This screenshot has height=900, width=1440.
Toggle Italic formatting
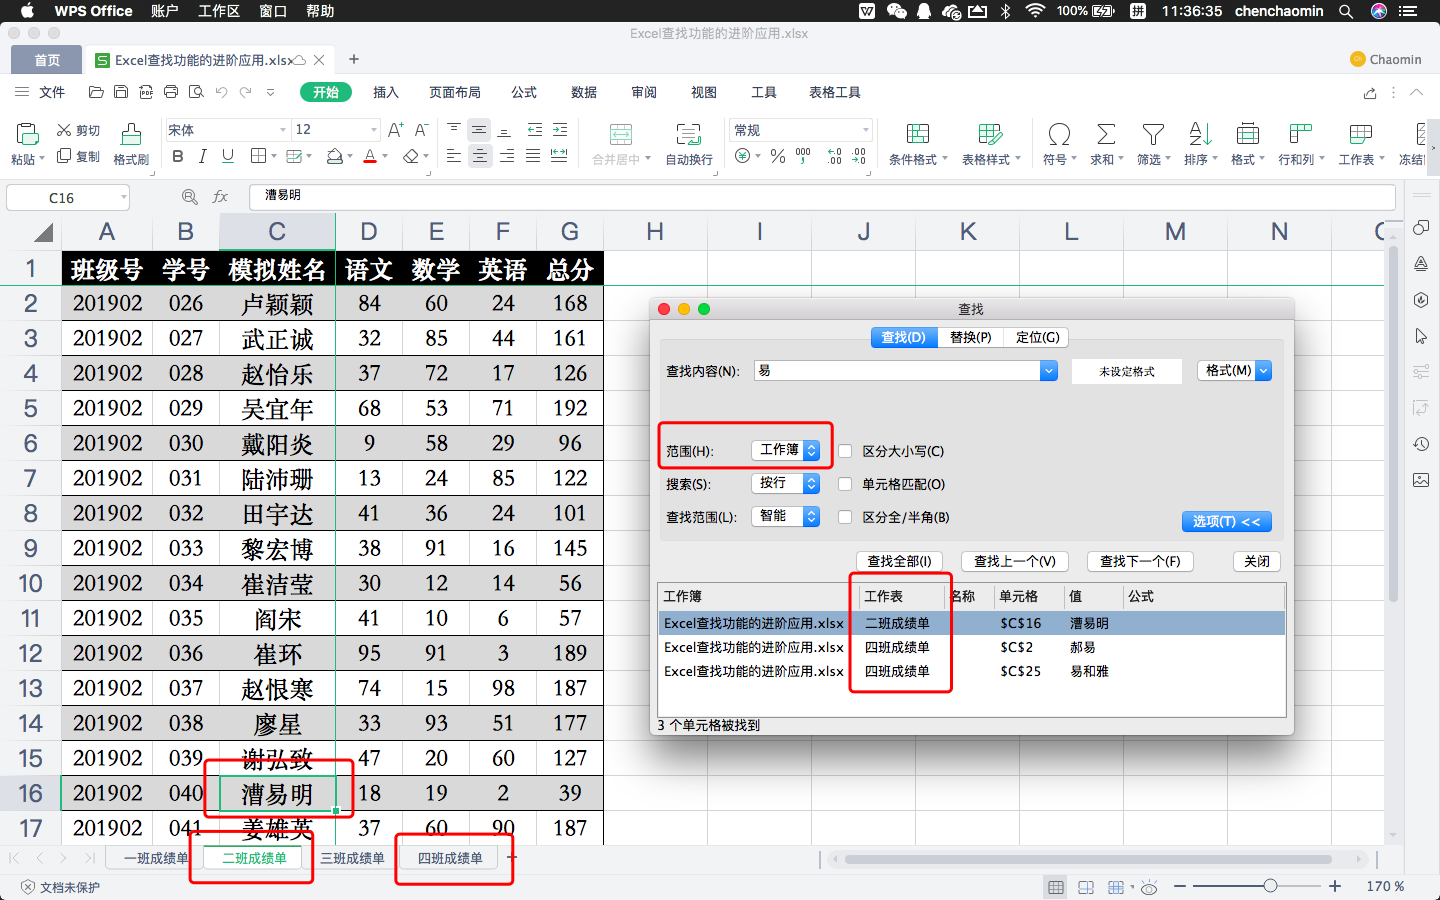pyautogui.click(x=203, y=156)
